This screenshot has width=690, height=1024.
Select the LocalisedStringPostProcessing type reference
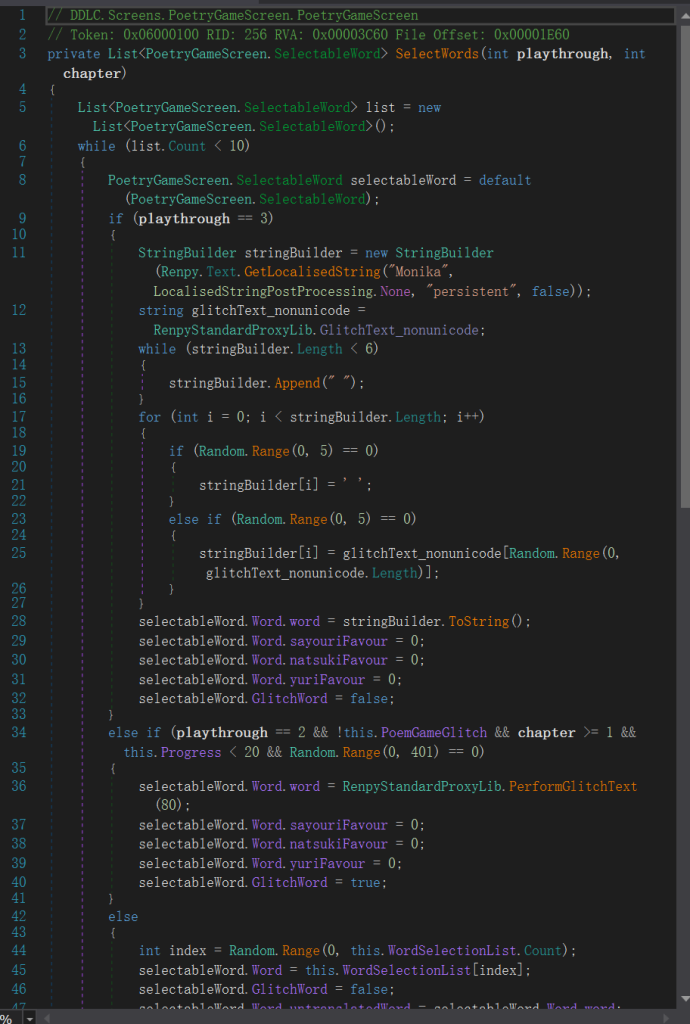[263, 291]
